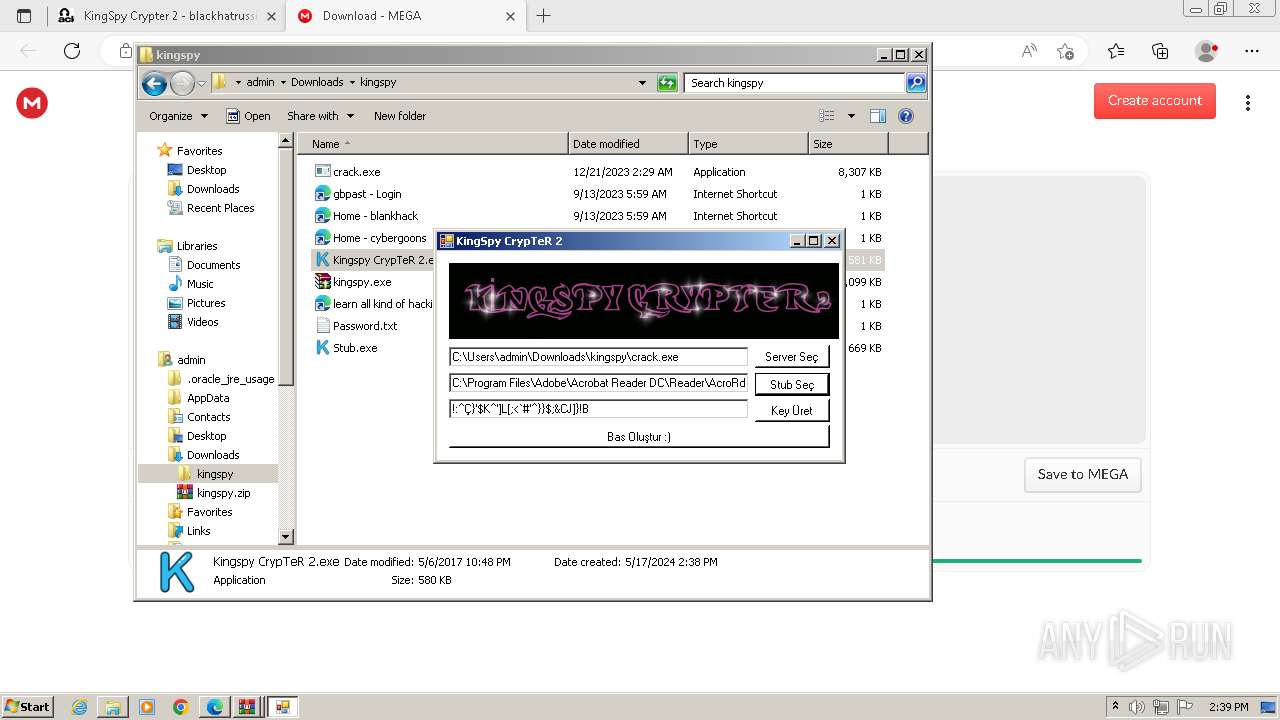Click the crack.exe server path field
Image resolution: width=1280 pixels, height=720 pixels.
[598, 357]
